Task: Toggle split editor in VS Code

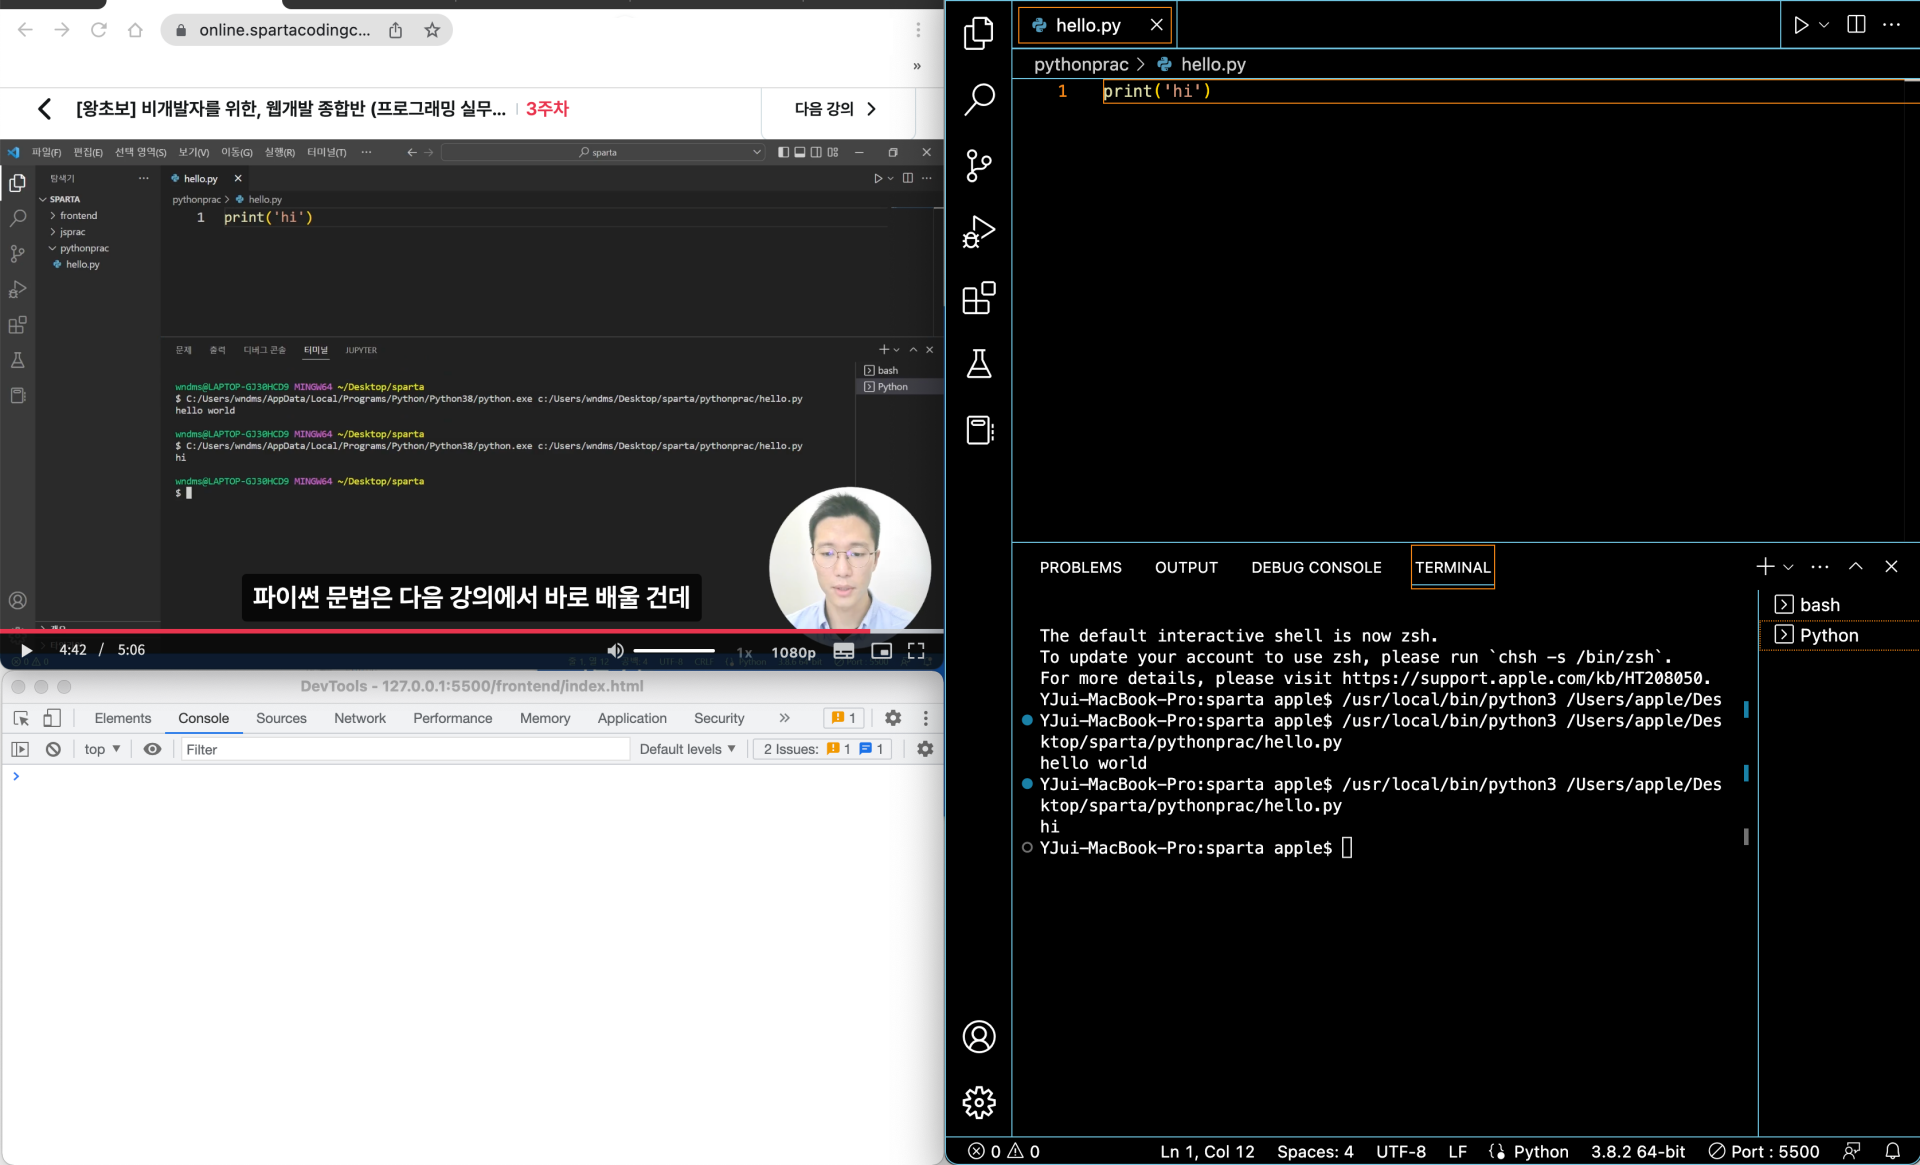Action: pyautogui.click(x=1856, y=25)
